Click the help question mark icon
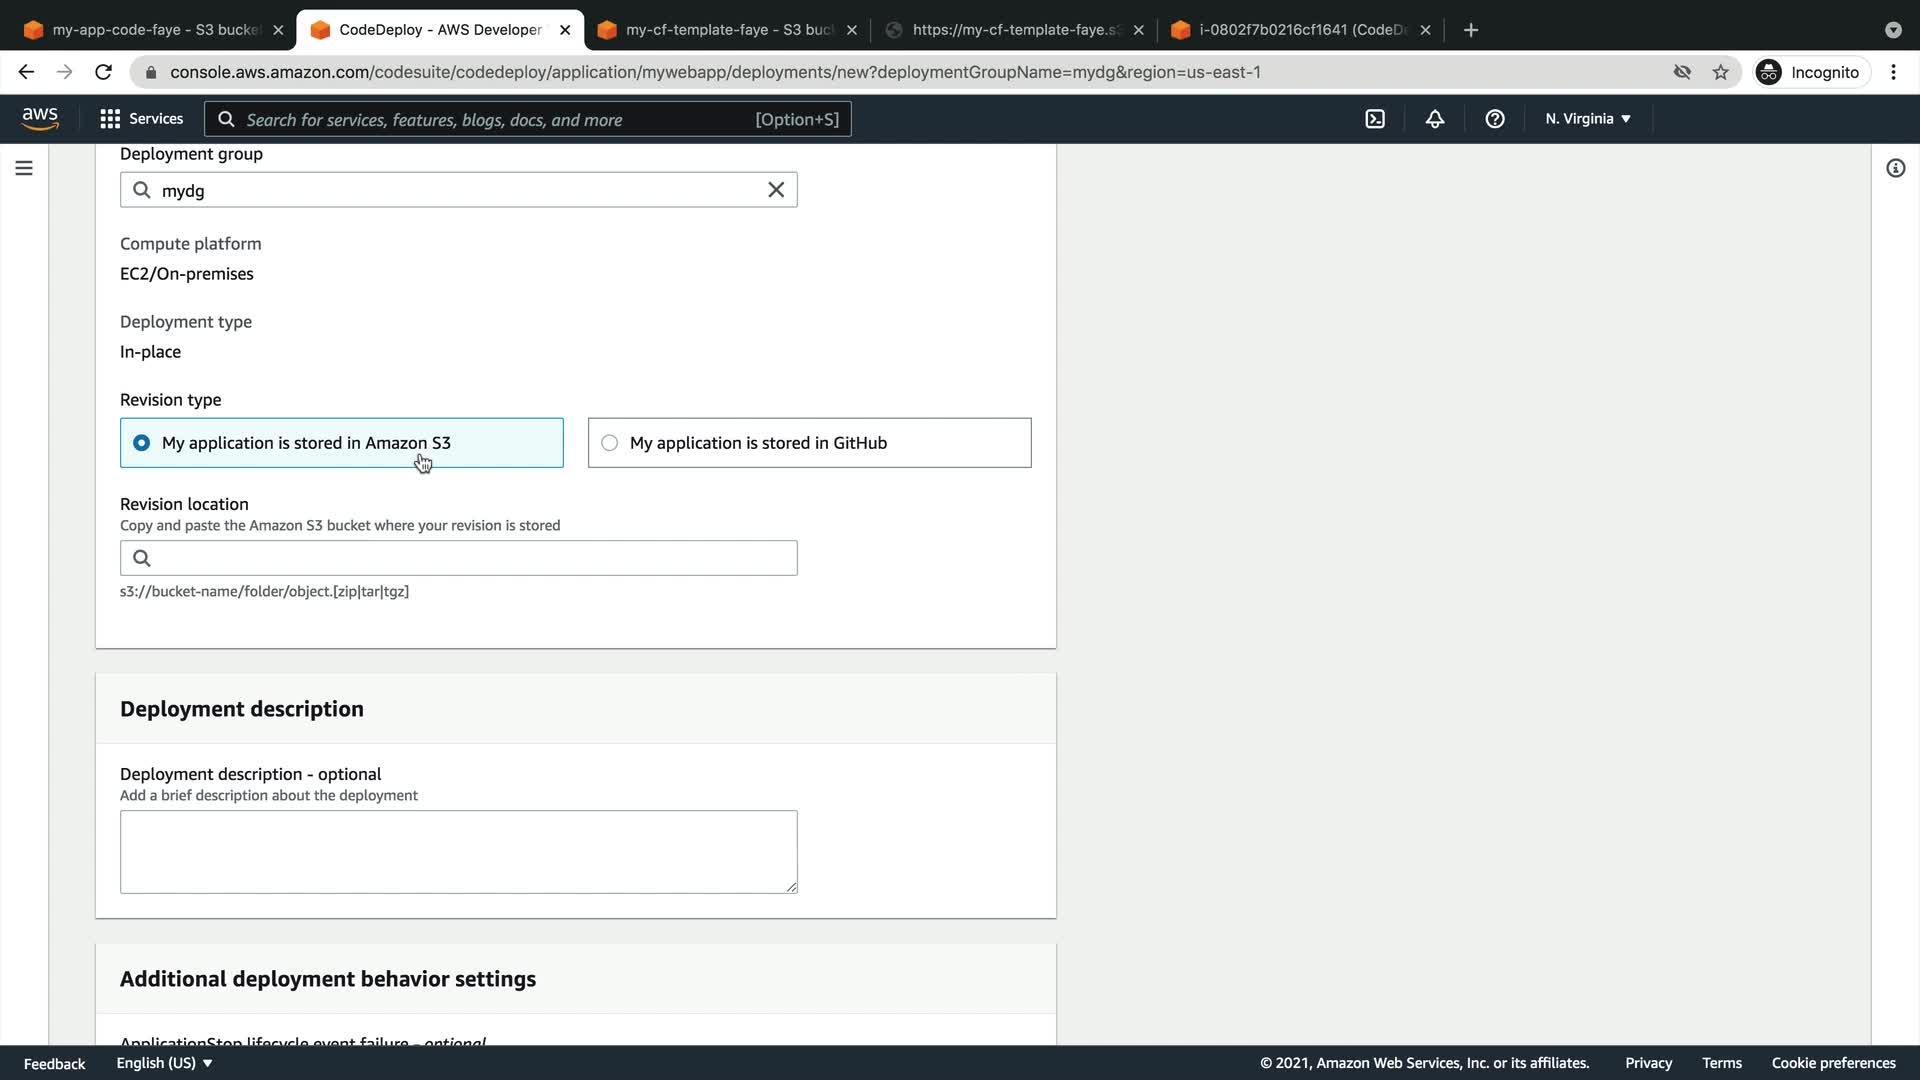This screenshot has width=1920, height=1080. 1495,119
